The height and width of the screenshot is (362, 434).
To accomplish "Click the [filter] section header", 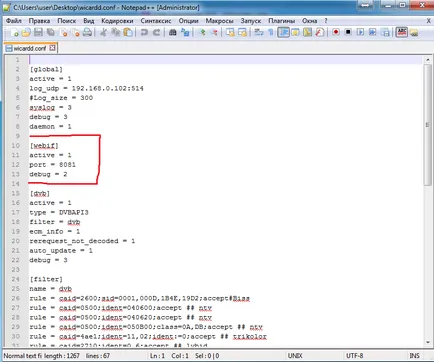I will coord(46,279).
